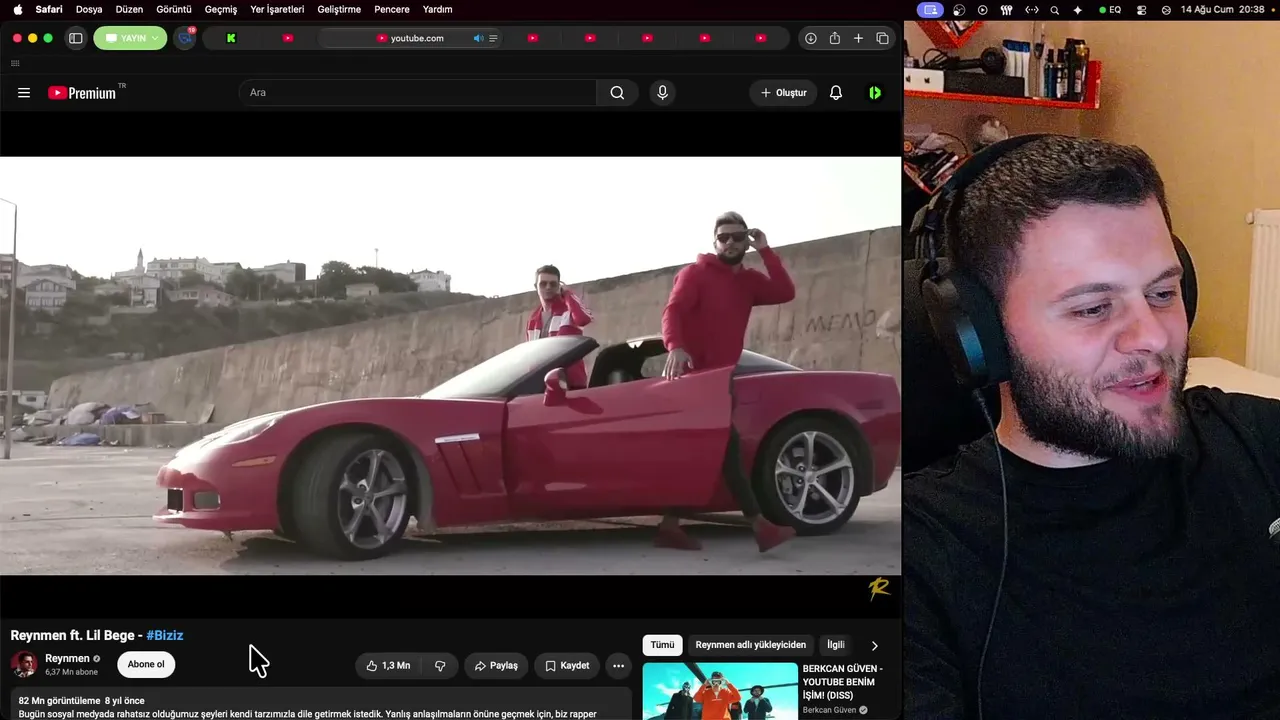This screenshot has height=720, width=1280.
Task: Open the YAYIN profile dropdown
Action: 130,38
